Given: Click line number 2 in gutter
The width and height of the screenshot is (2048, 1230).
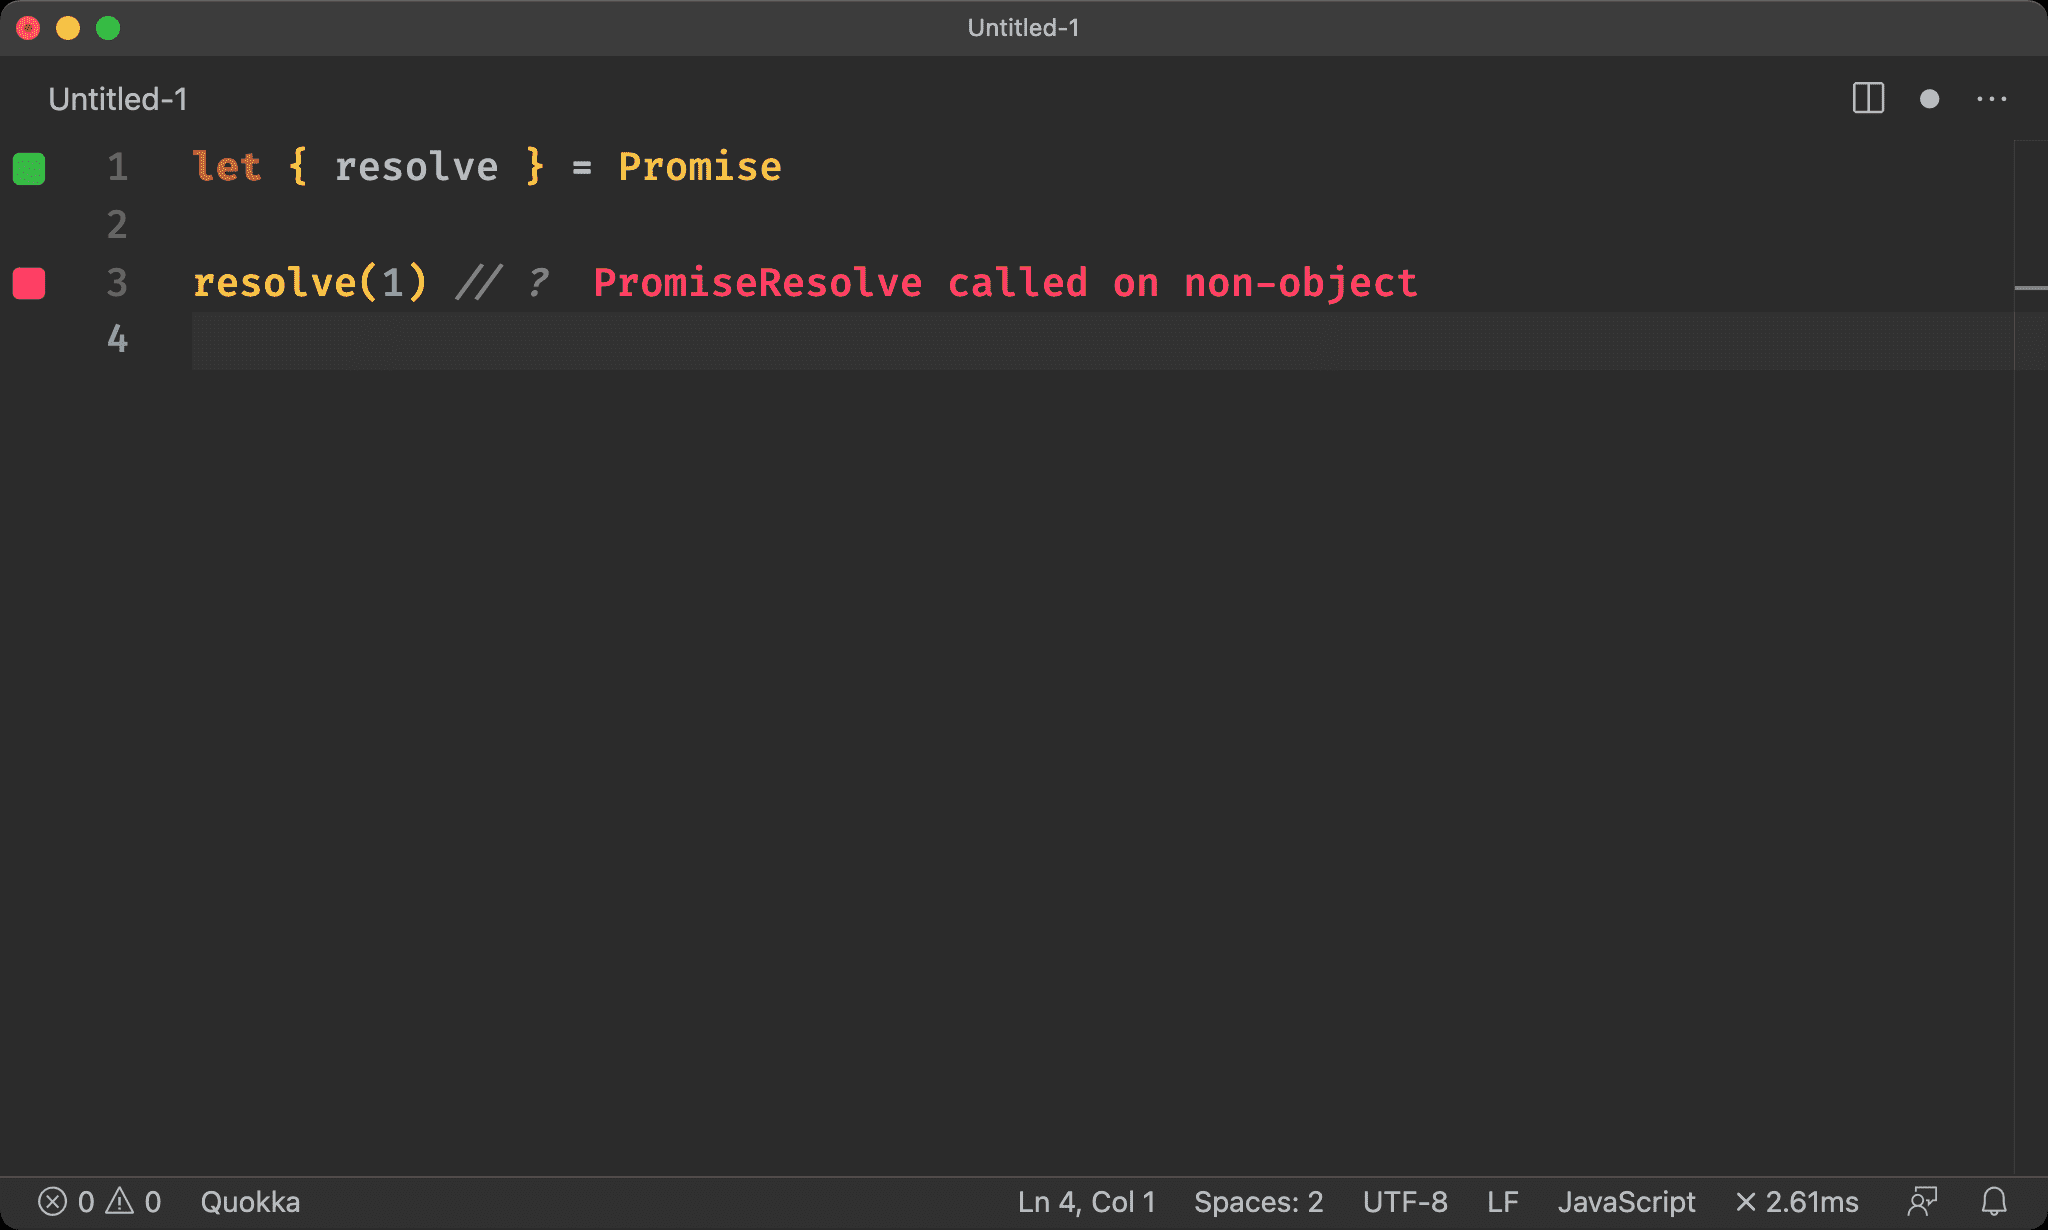Looking at the screenshot, I should [x=117, y=224].
